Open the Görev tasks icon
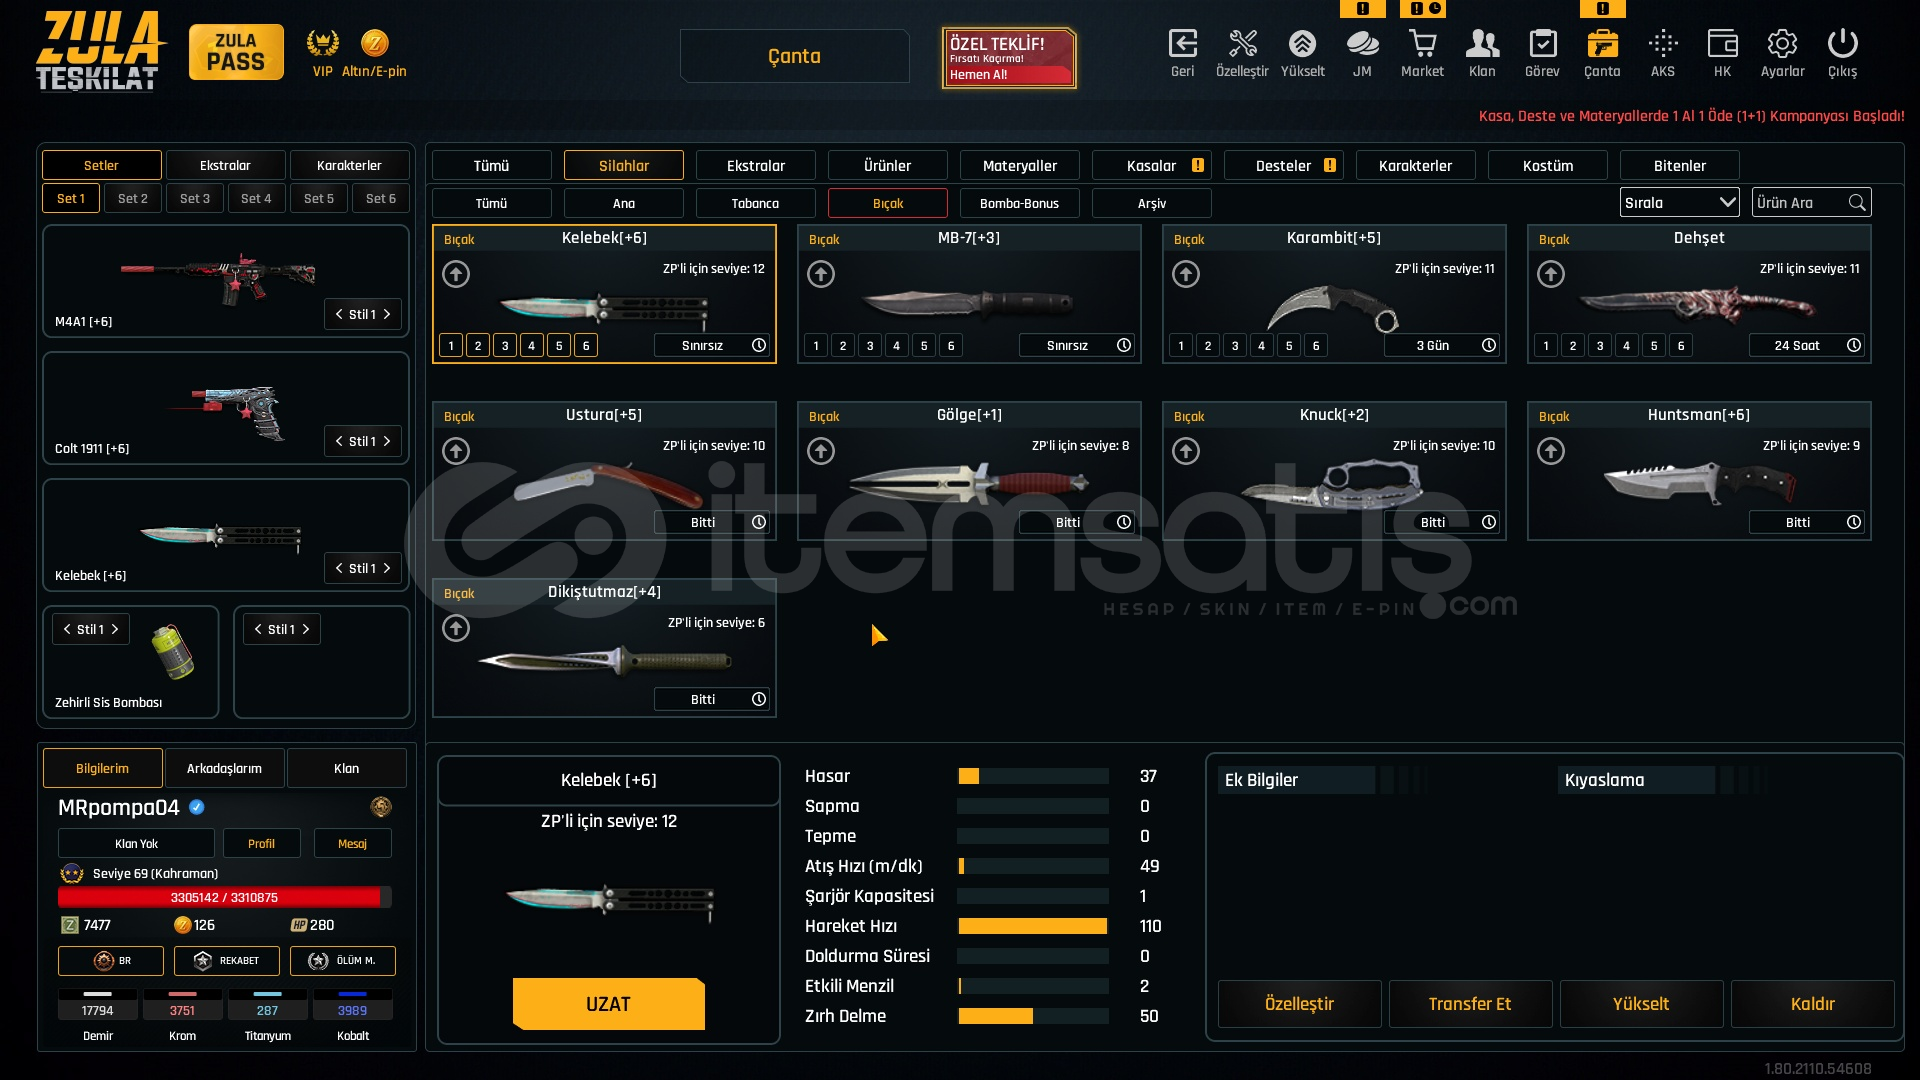 [1542, 45]
